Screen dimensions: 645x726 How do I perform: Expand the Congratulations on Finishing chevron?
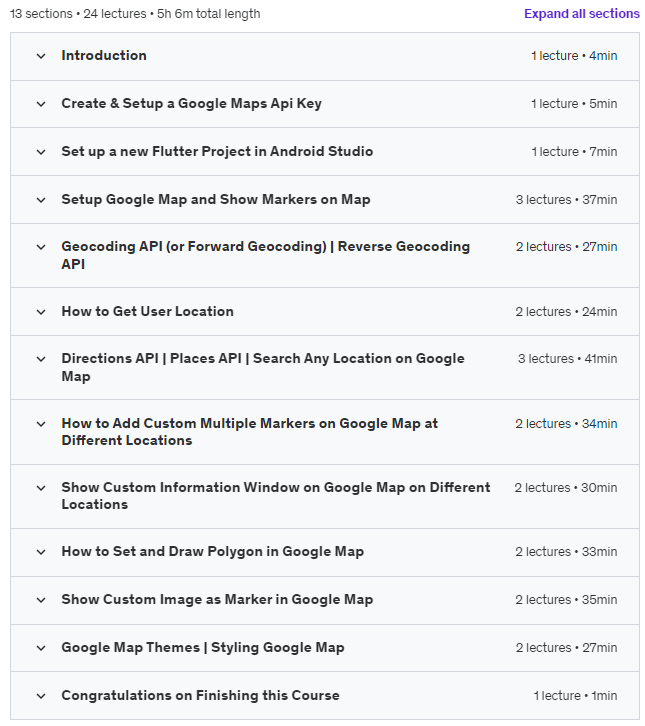pyautogui.click(x=41, y=696)
